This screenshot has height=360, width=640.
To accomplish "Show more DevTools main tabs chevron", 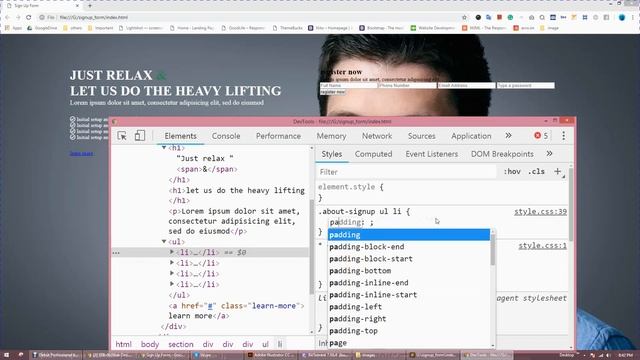I will 508,136.
